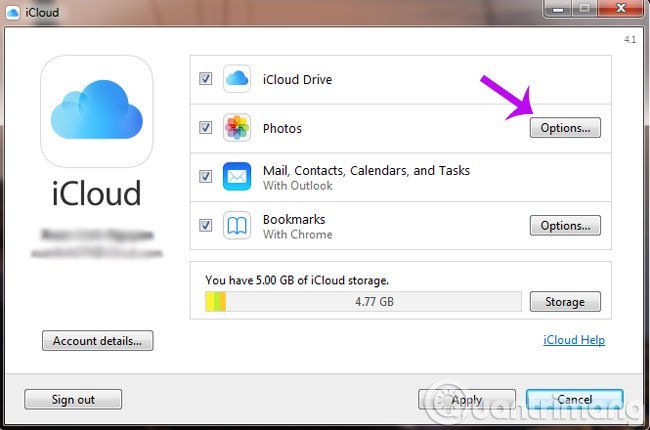650x430 pixels.
Task: Click the iCloud Drive cloud icon
Action: 237,79
